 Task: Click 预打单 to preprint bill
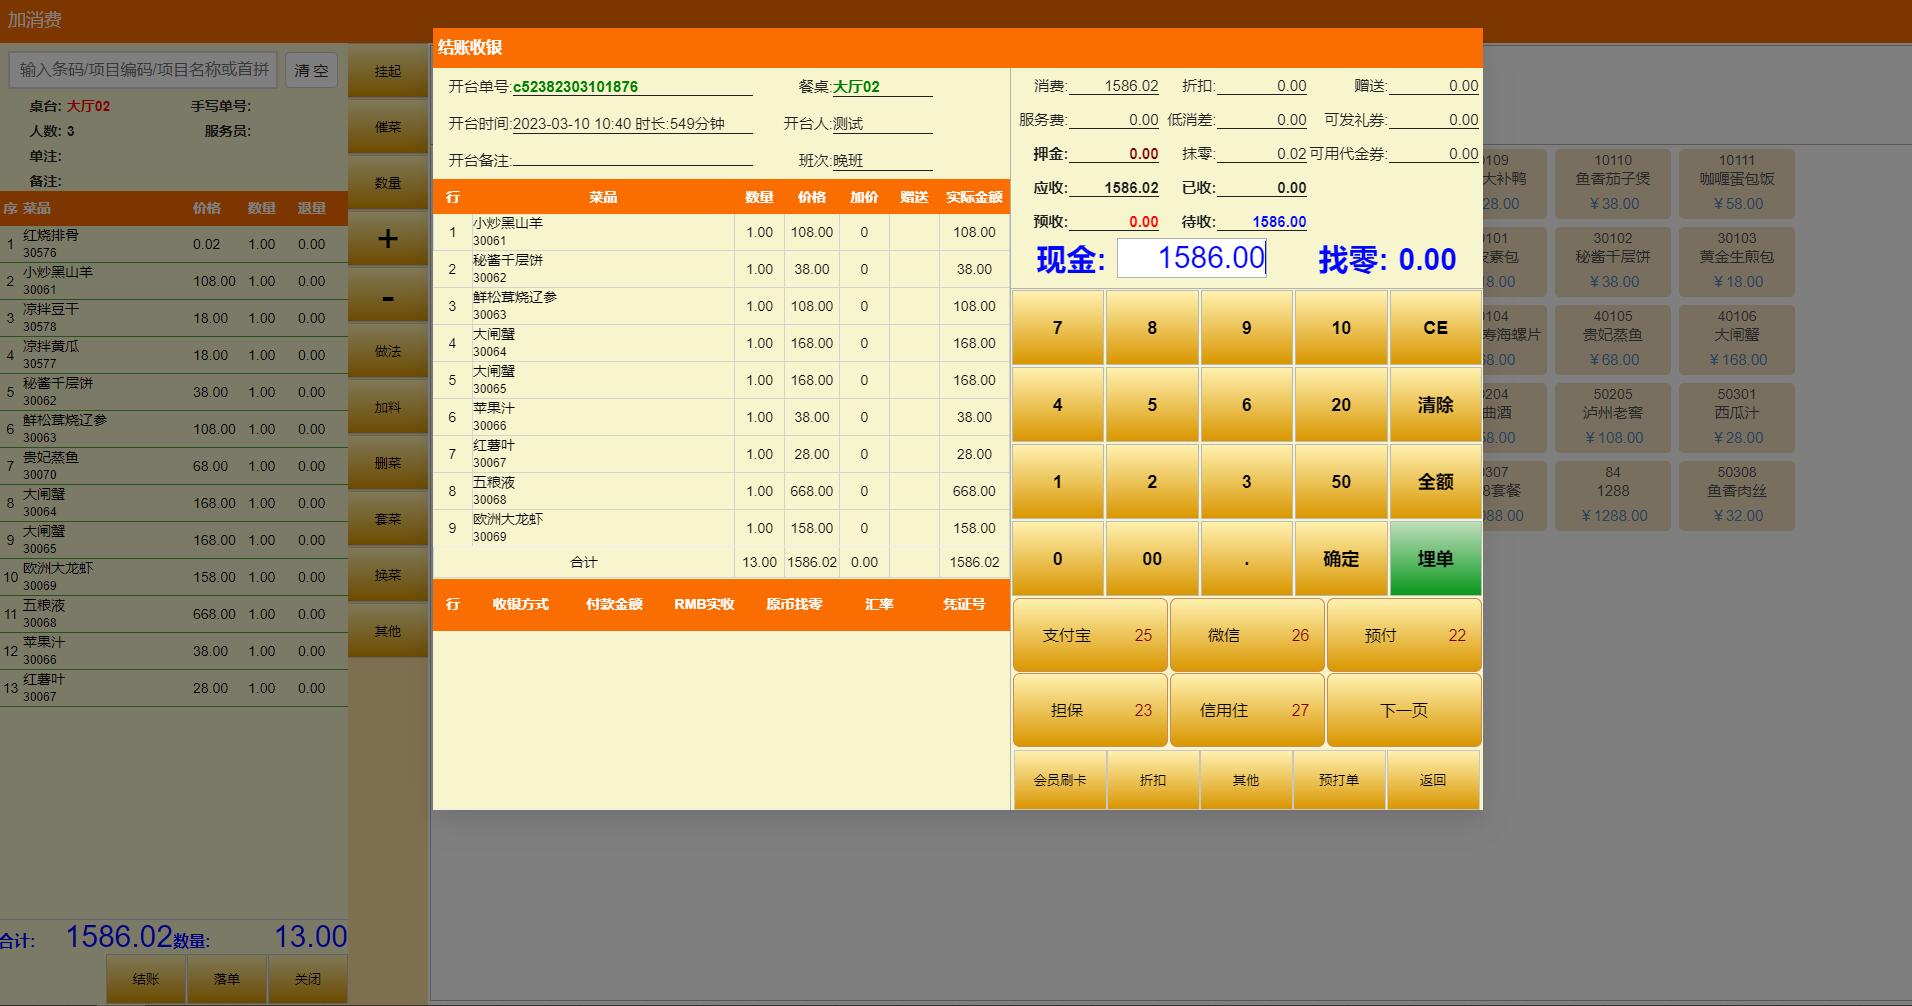click(1339, 780)
